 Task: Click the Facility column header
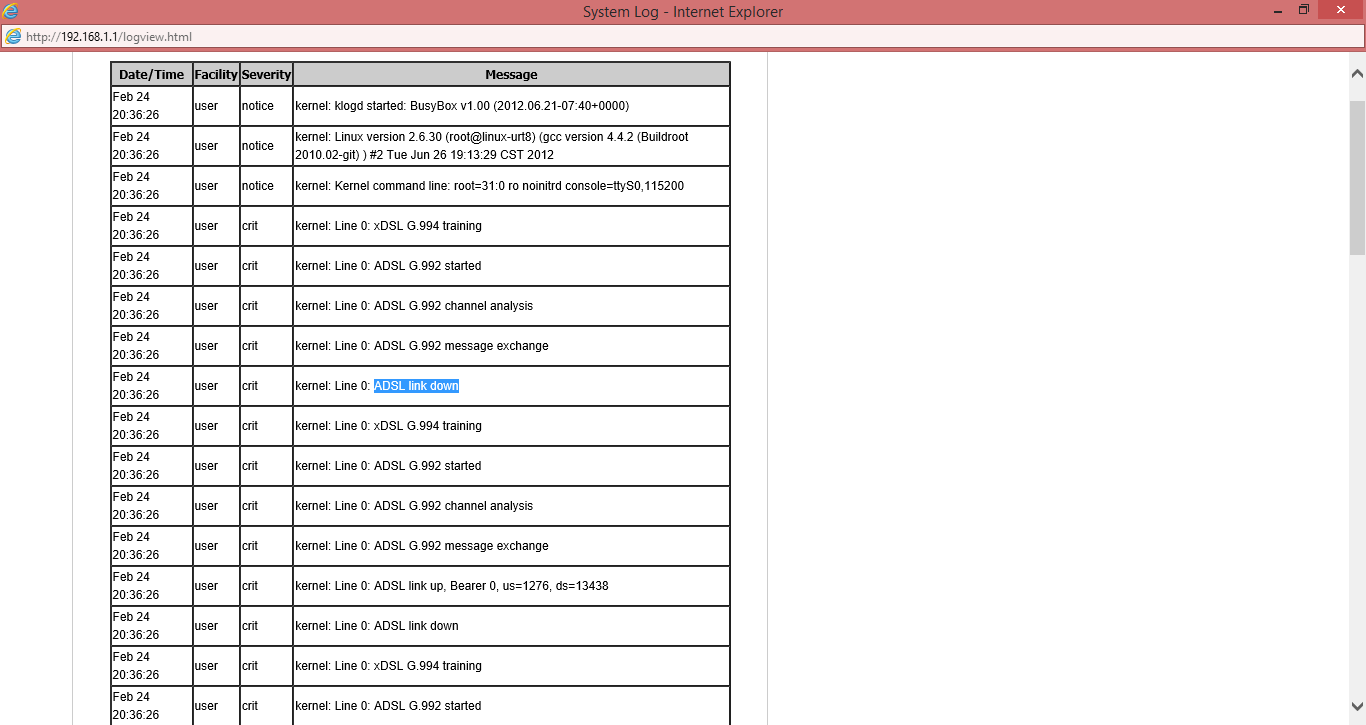coord(216,74)
